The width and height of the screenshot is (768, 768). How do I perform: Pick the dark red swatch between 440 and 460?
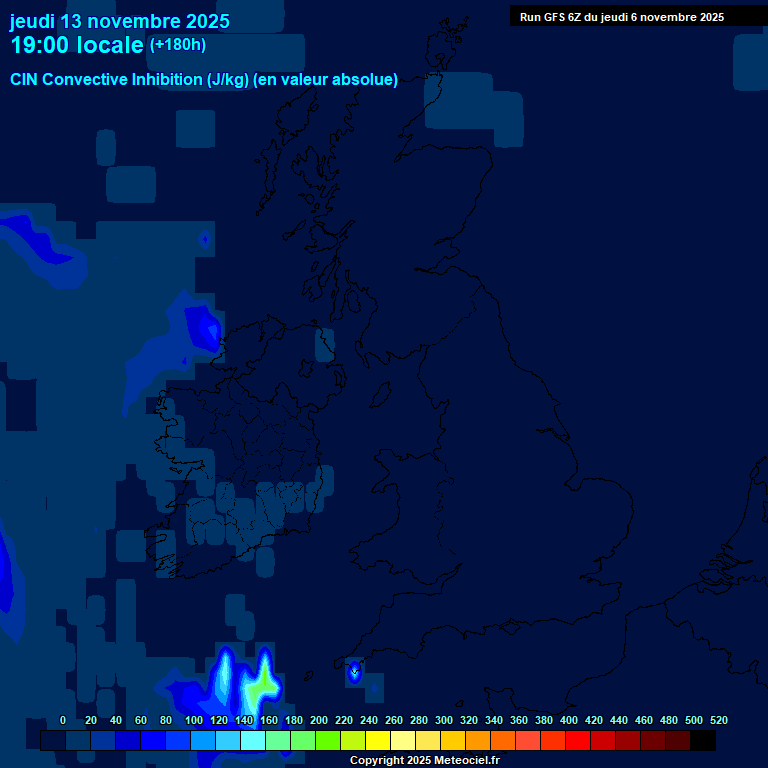pos(627,740)
